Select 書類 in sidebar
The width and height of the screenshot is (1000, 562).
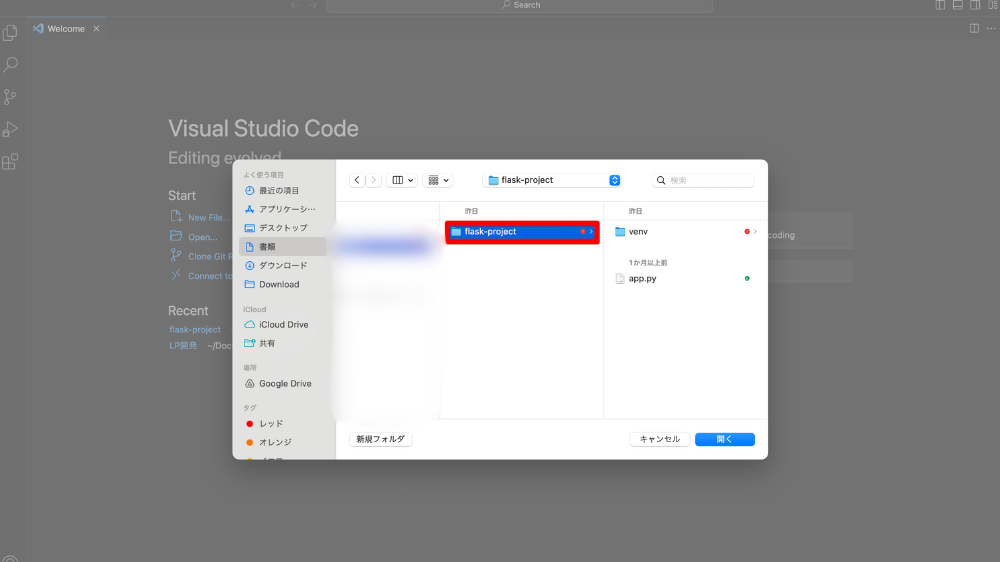(x=283, y=247)
